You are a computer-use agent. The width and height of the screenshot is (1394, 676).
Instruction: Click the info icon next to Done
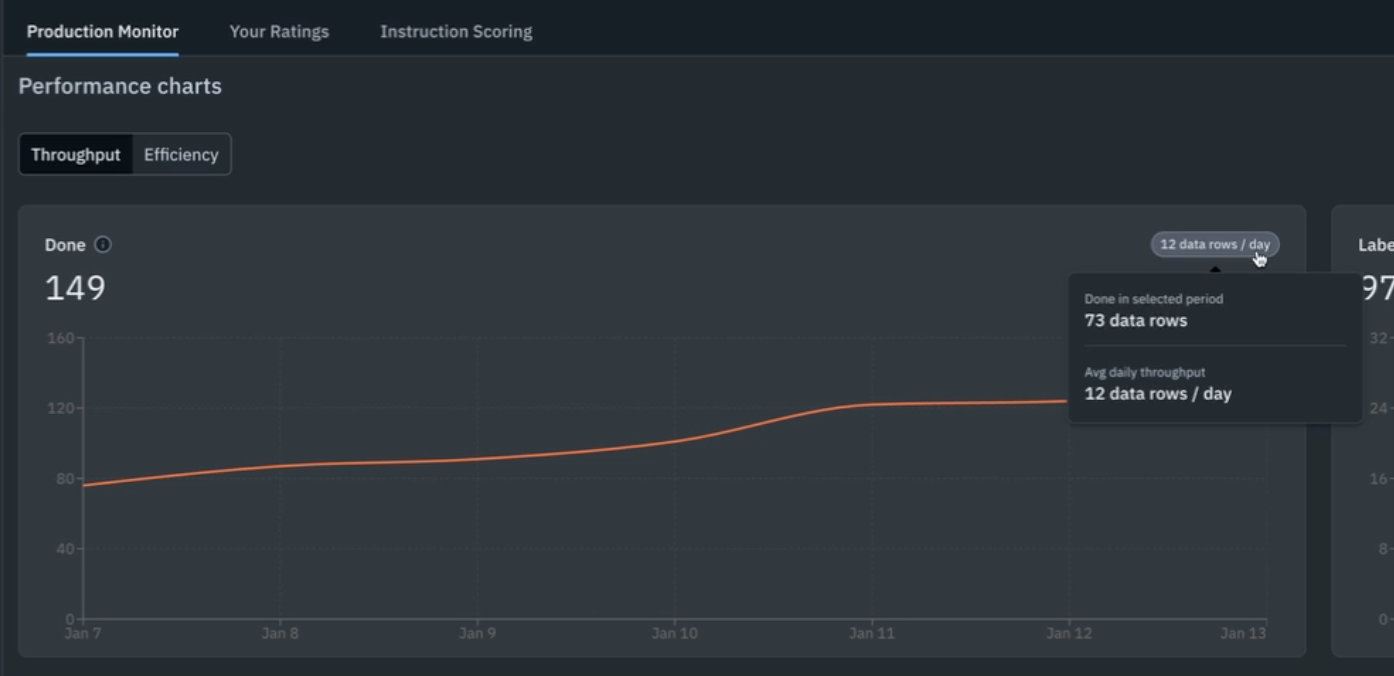click(104, 244)
